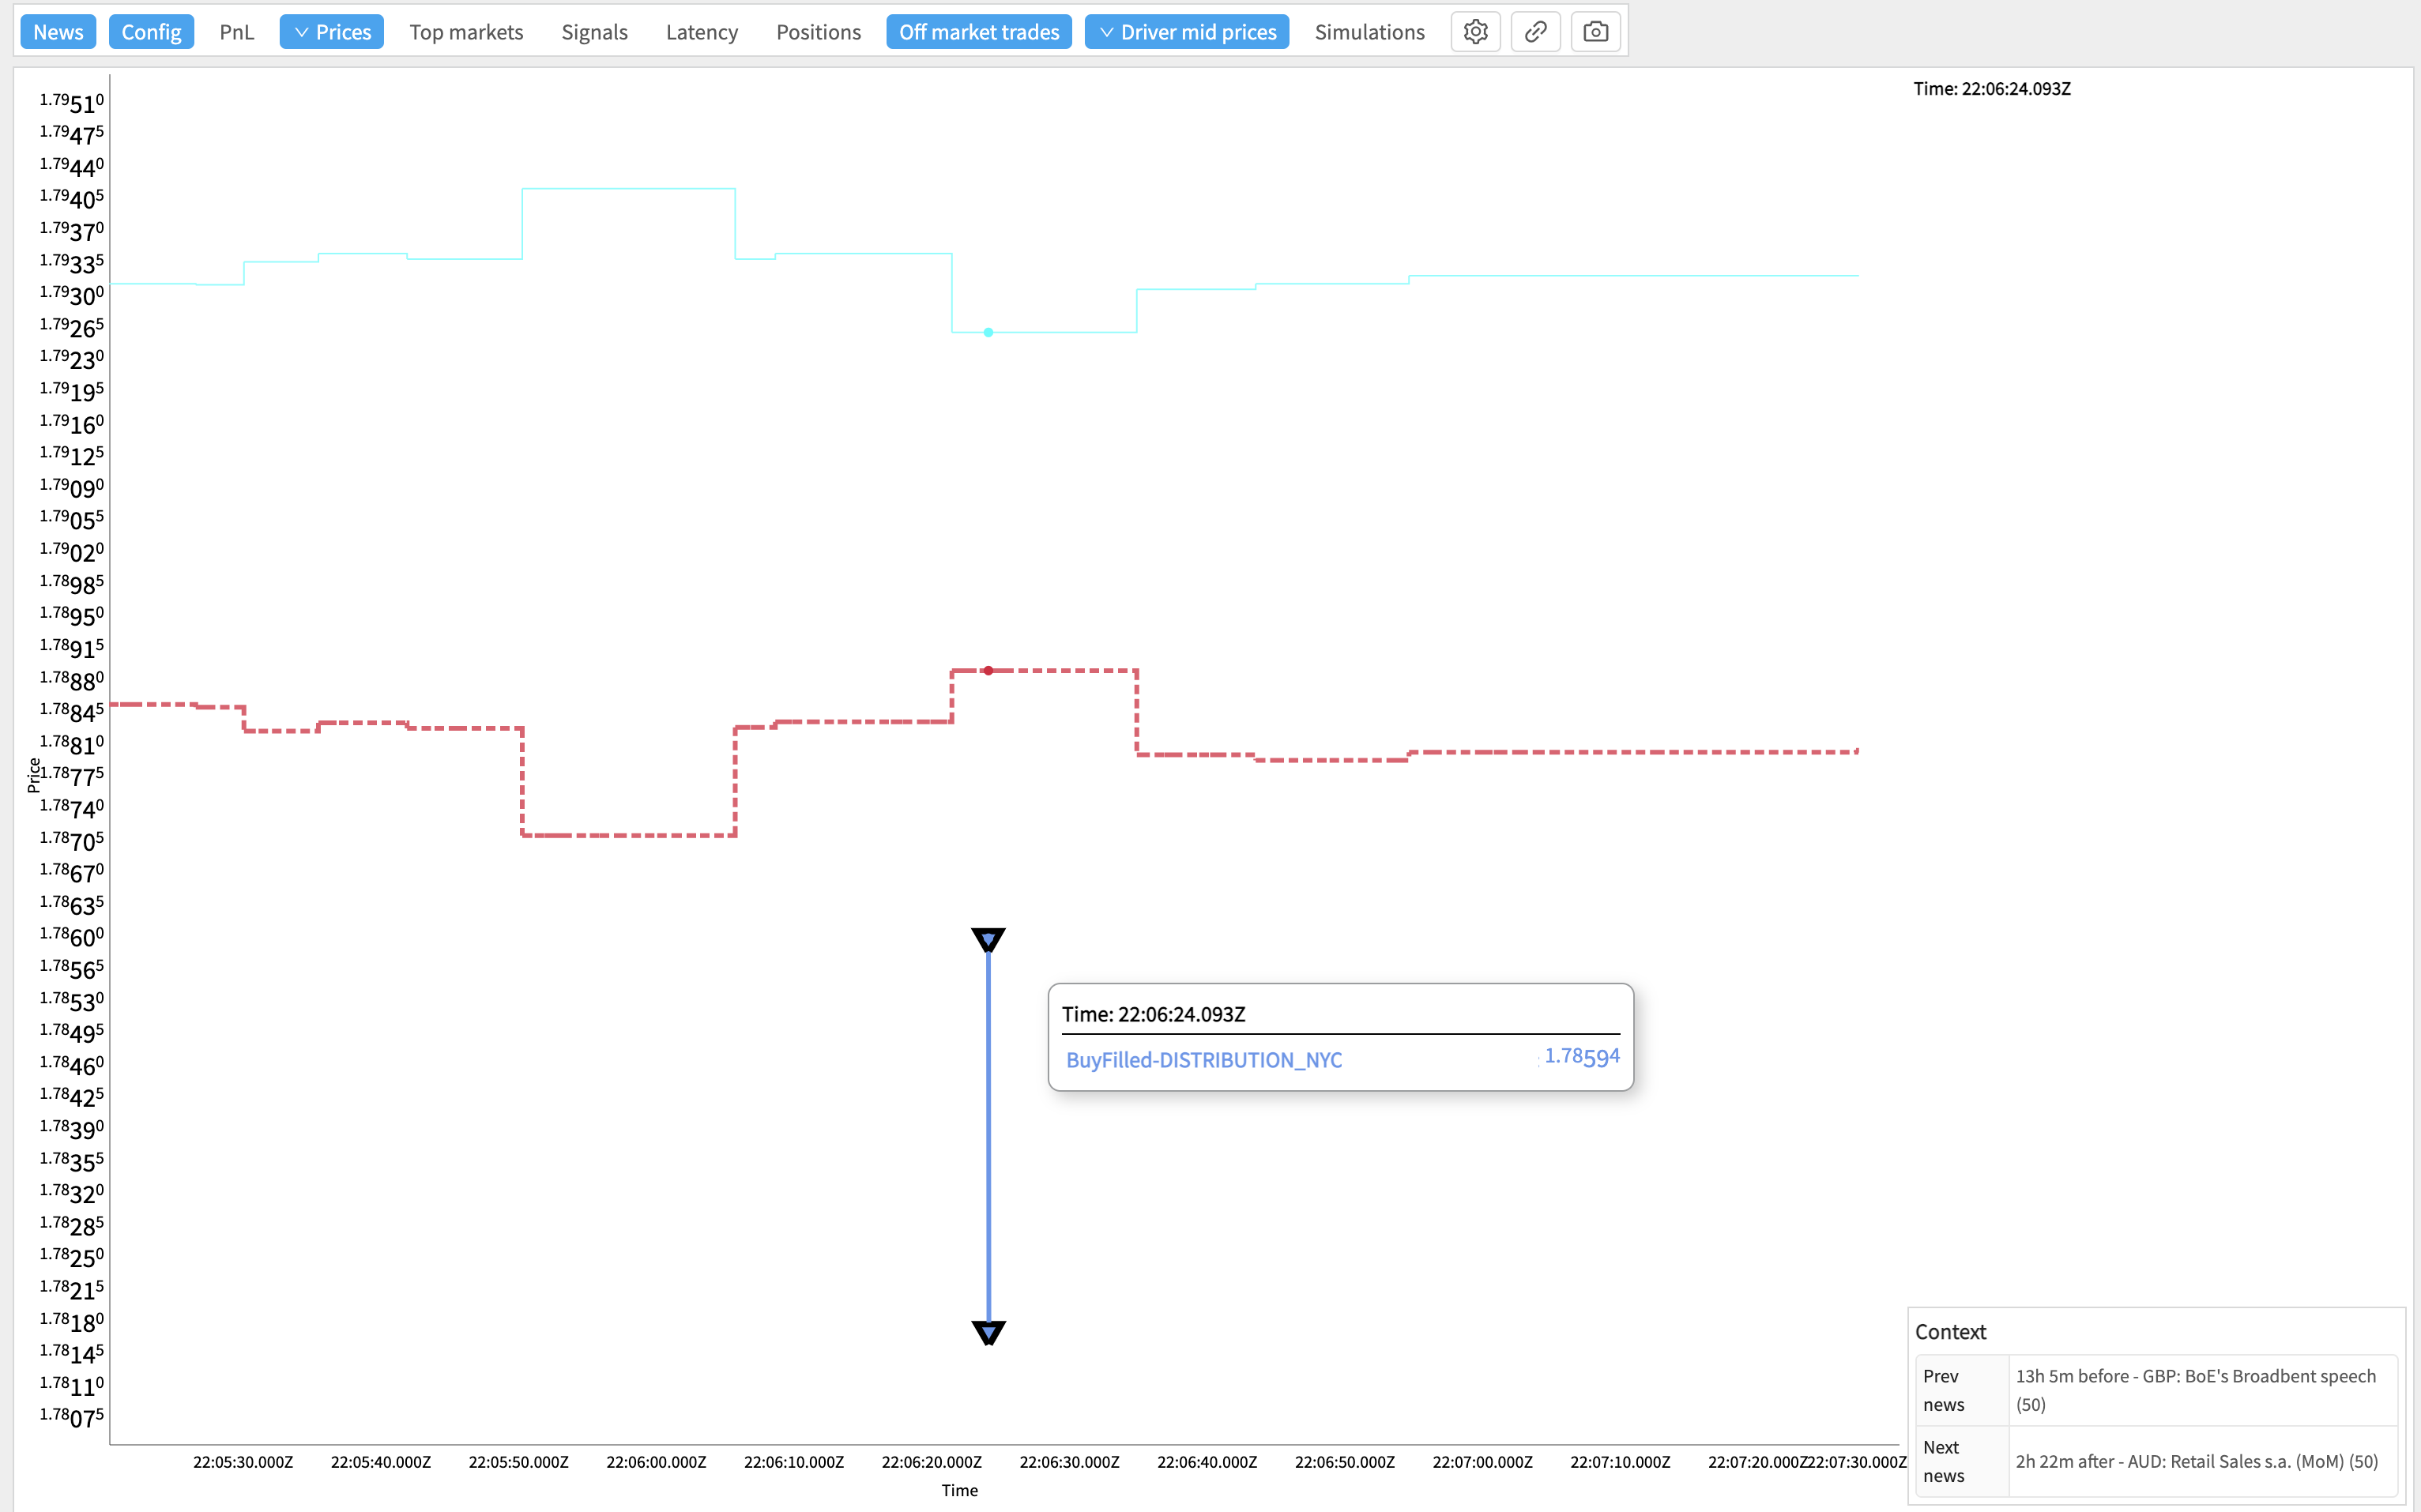This screenshot has height=1512, width=2421.
Task: Click the 22:07:10.000Z time axis label
Action: click(x=1620, y=1462)
